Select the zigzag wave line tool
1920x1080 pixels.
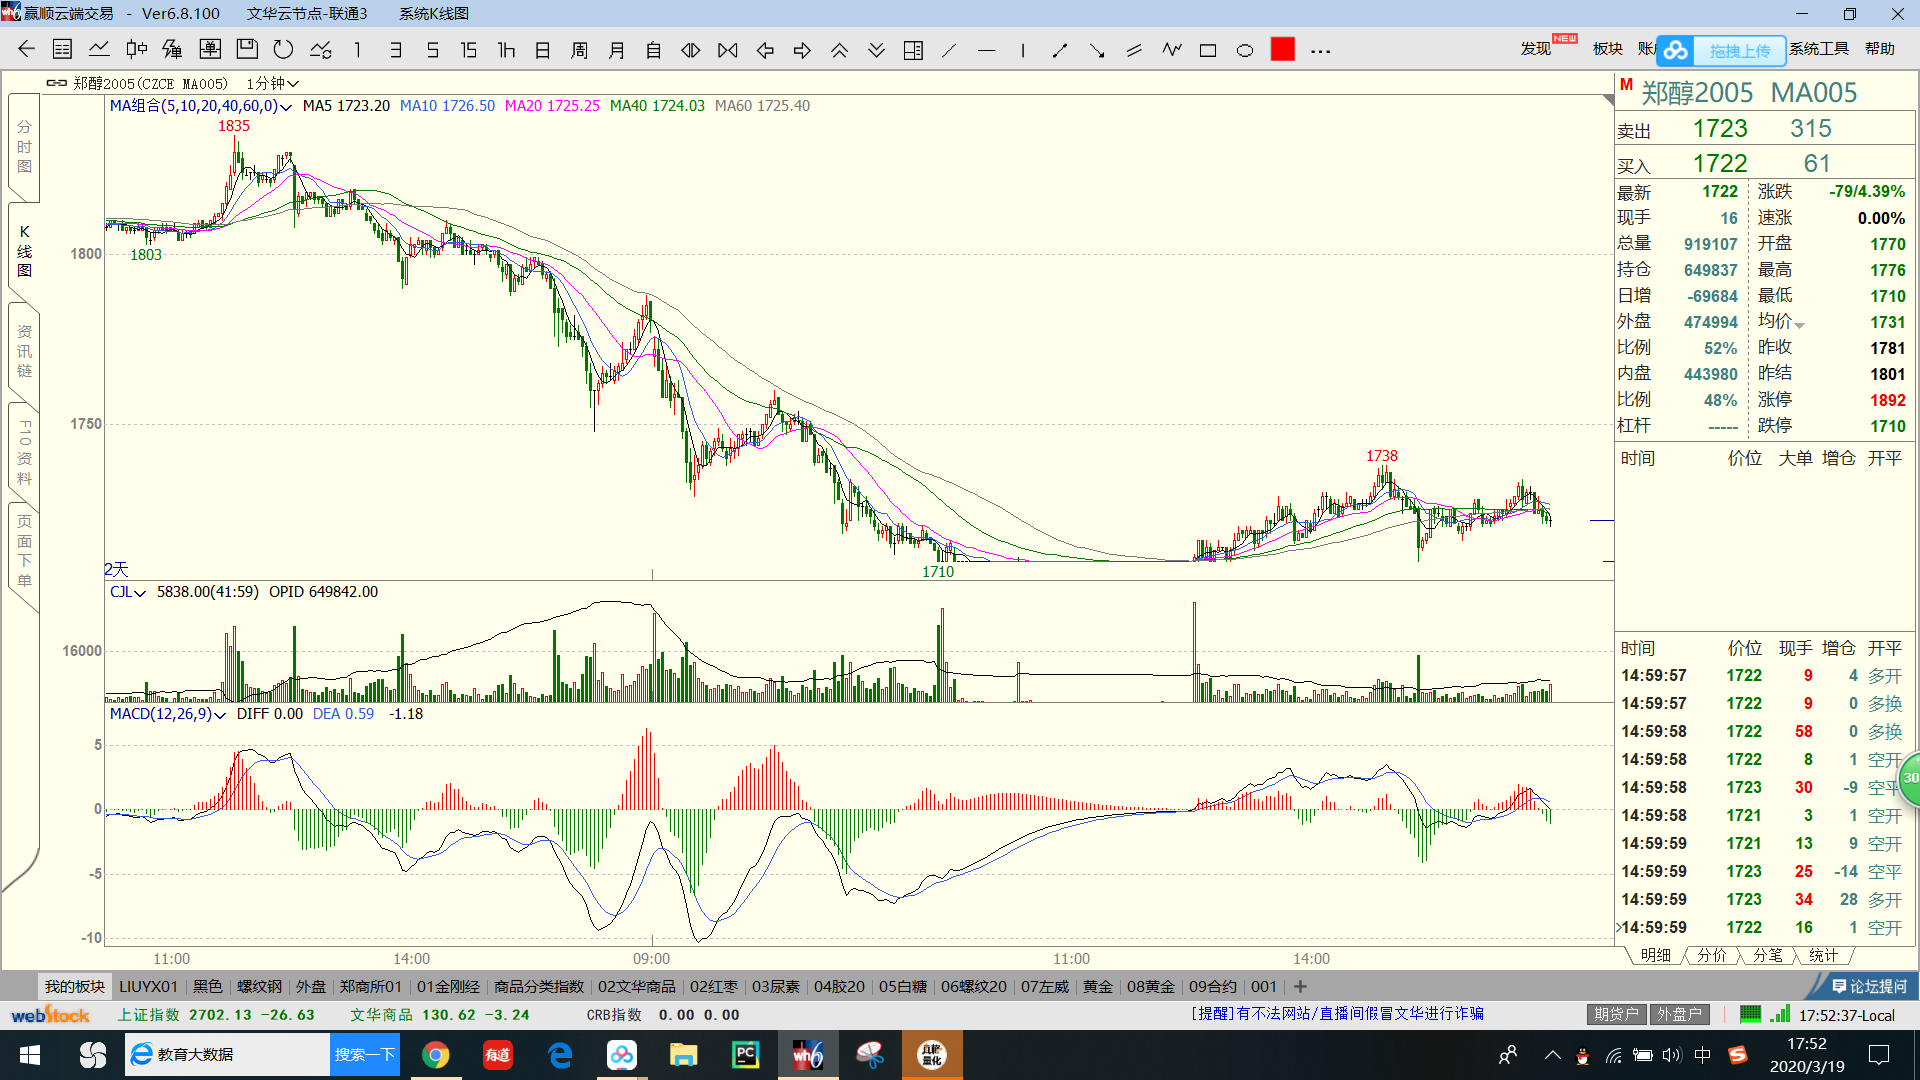pyautogui.click(x=1171, y=50)
